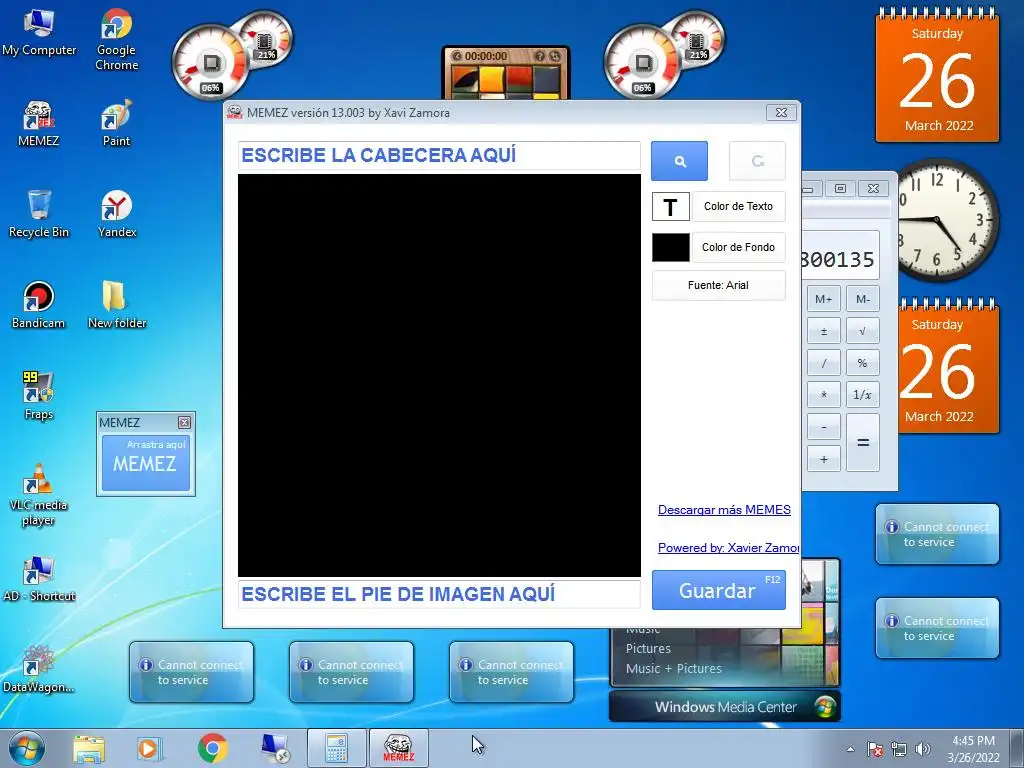The image size is (1024, 768).
Task: Click the header text field ESCRIBE LA CABECERA
Action: click(x=439, y=155)
